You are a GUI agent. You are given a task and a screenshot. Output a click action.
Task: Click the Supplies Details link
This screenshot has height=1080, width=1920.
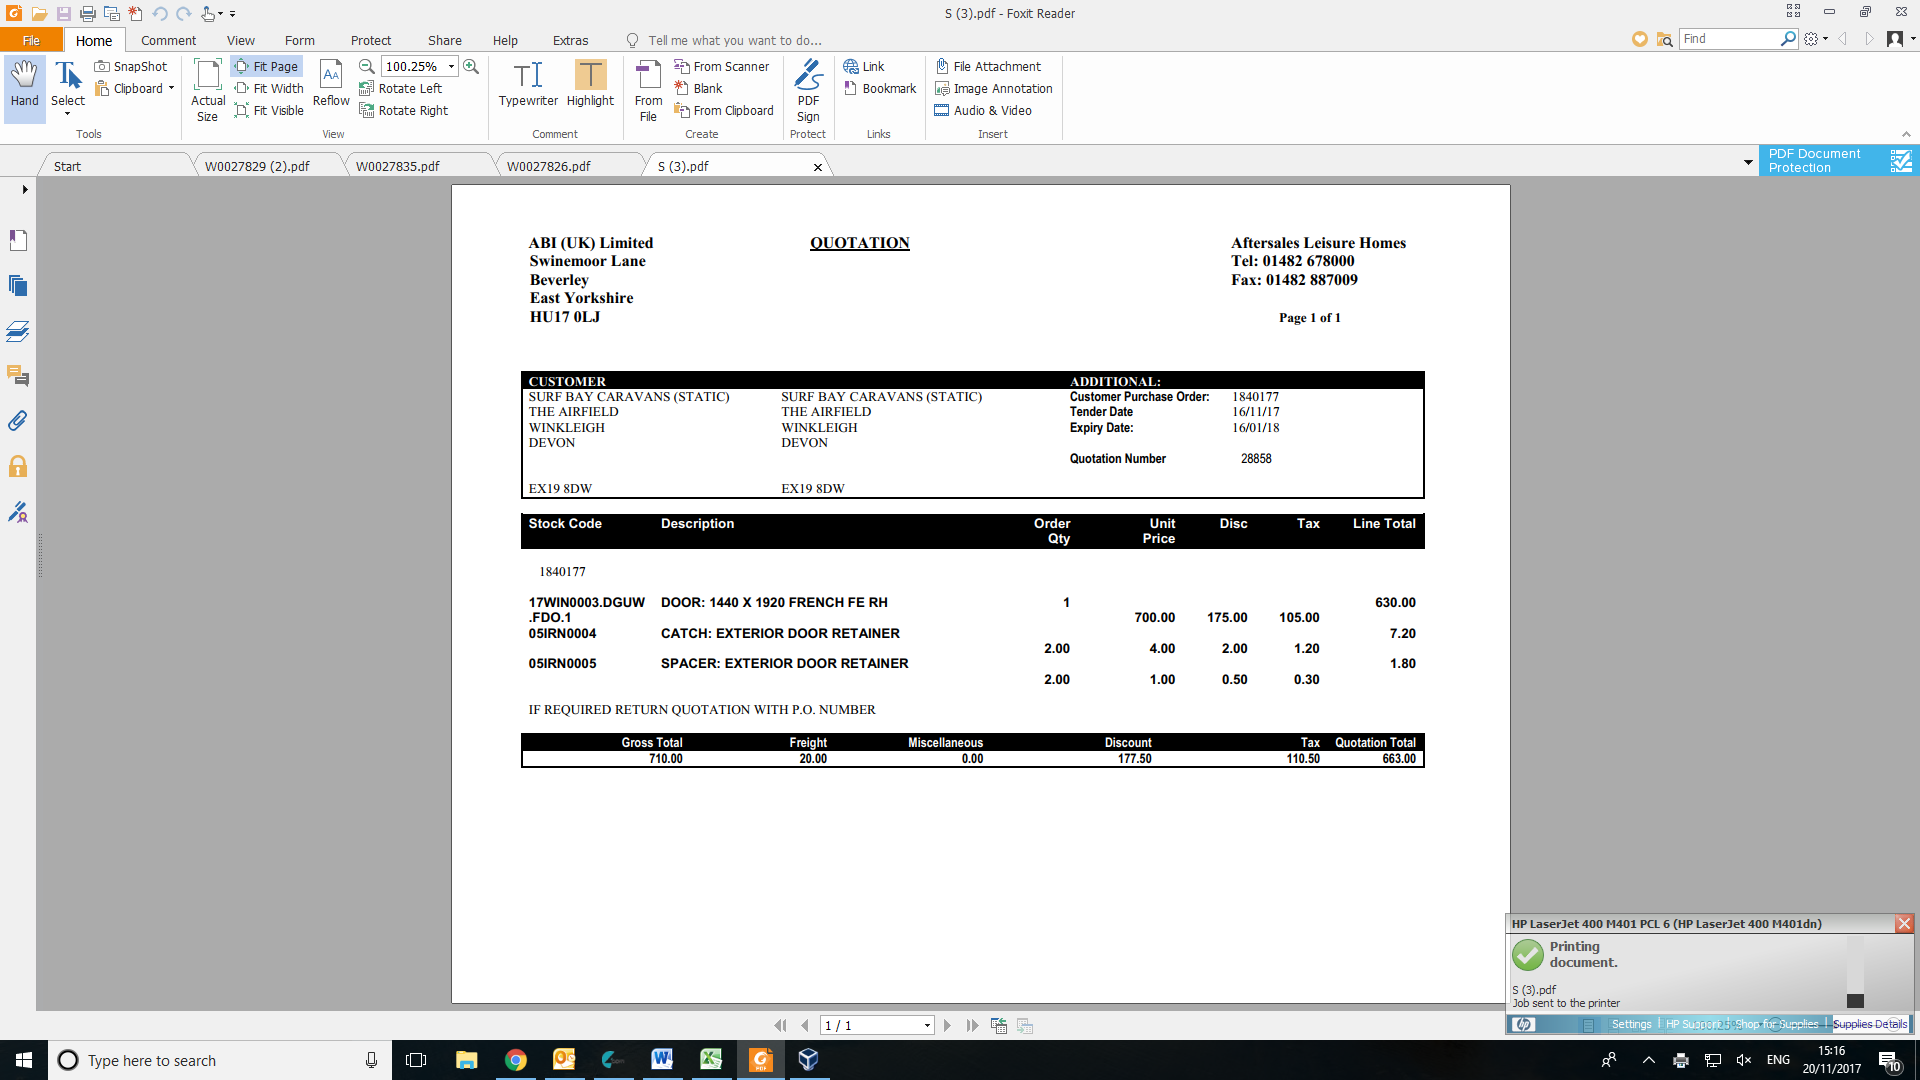1869,1024
